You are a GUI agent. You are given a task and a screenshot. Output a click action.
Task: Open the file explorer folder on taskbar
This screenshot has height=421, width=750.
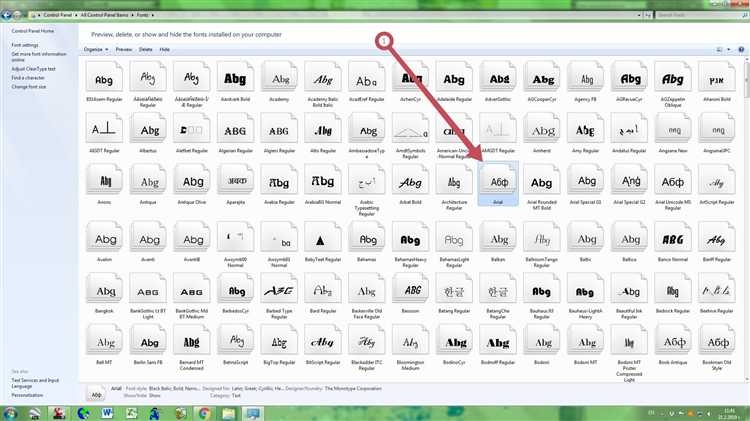tap(229, 413)
